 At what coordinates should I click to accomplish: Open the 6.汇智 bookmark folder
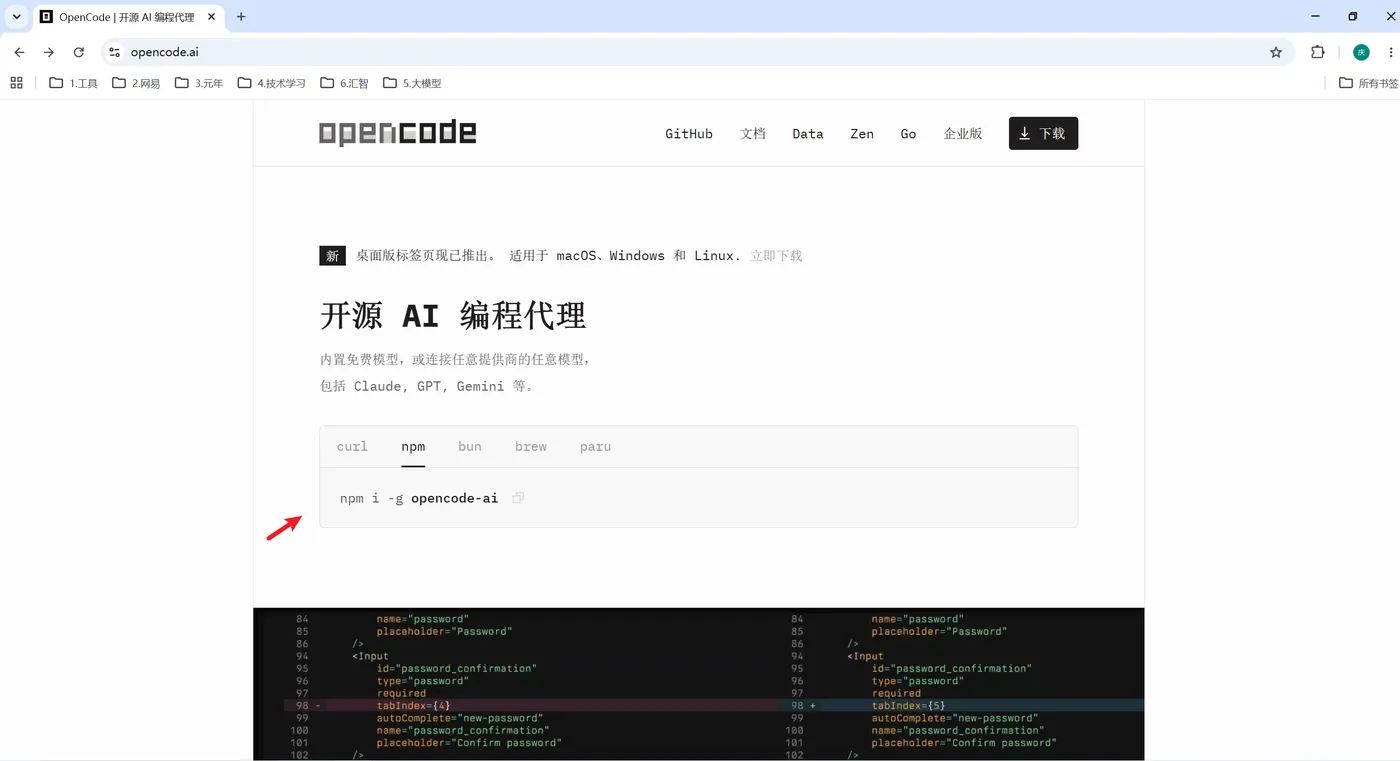coord(345,83)
